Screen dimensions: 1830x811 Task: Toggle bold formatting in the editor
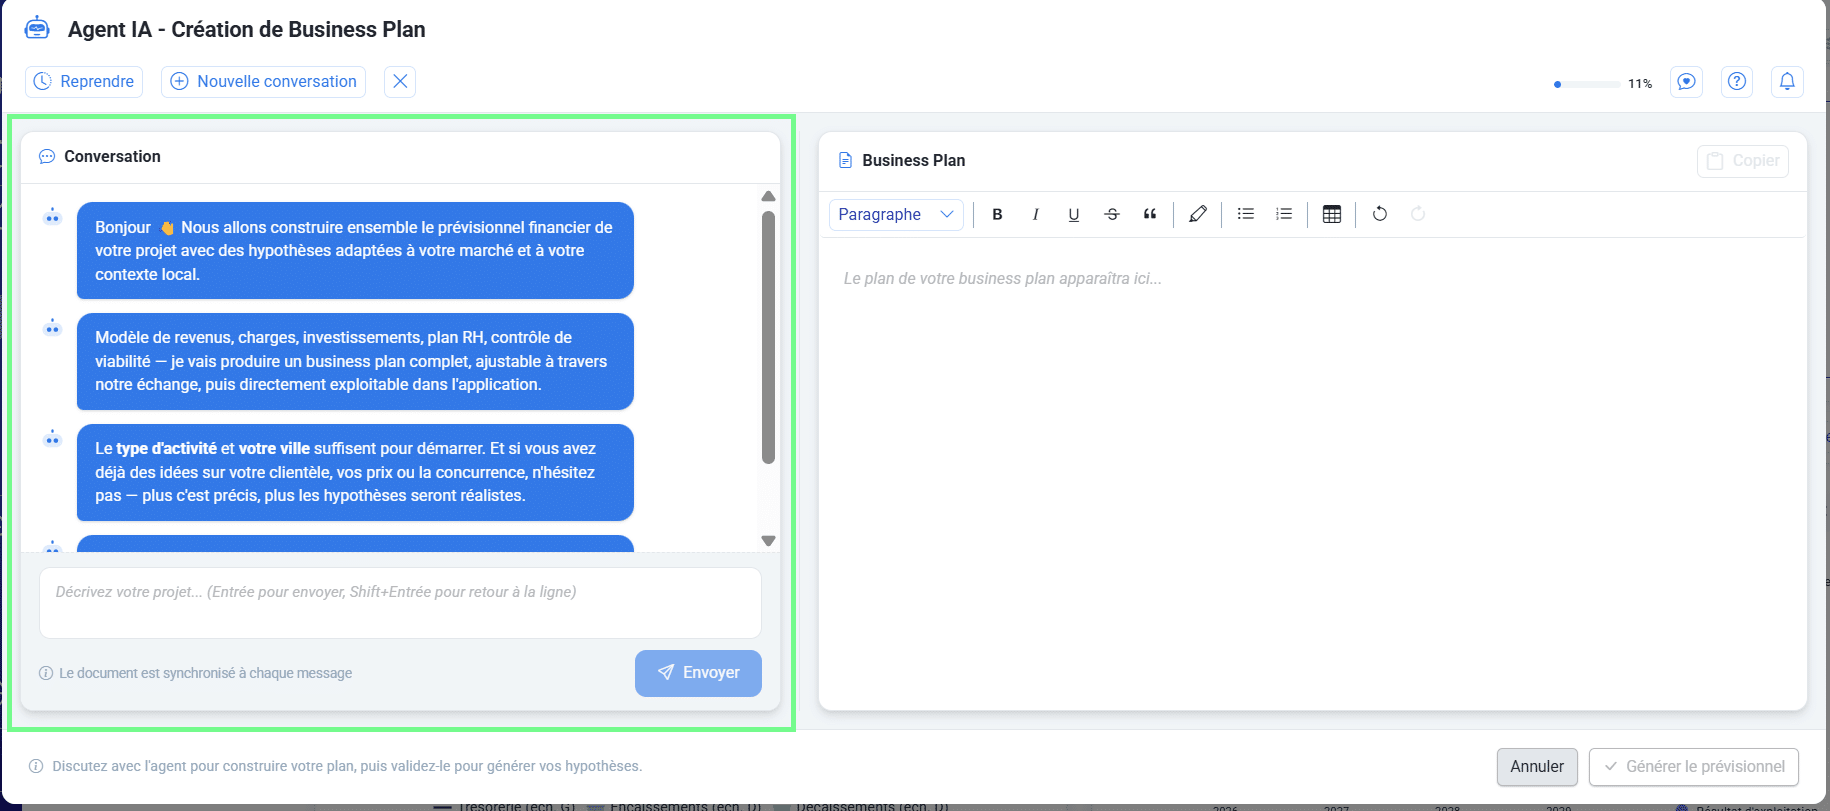(997, 214)
